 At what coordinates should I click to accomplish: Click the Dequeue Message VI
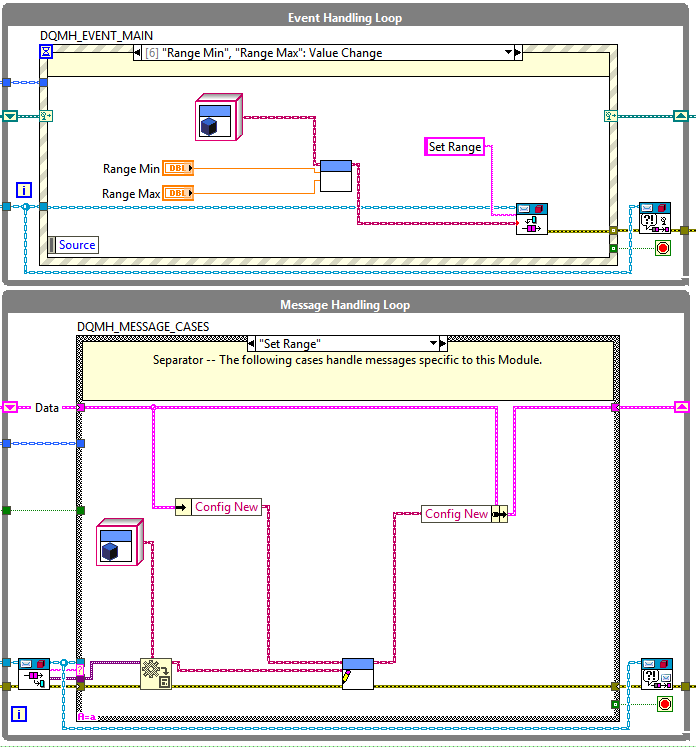pyautogui.click(x=34, y=674)
